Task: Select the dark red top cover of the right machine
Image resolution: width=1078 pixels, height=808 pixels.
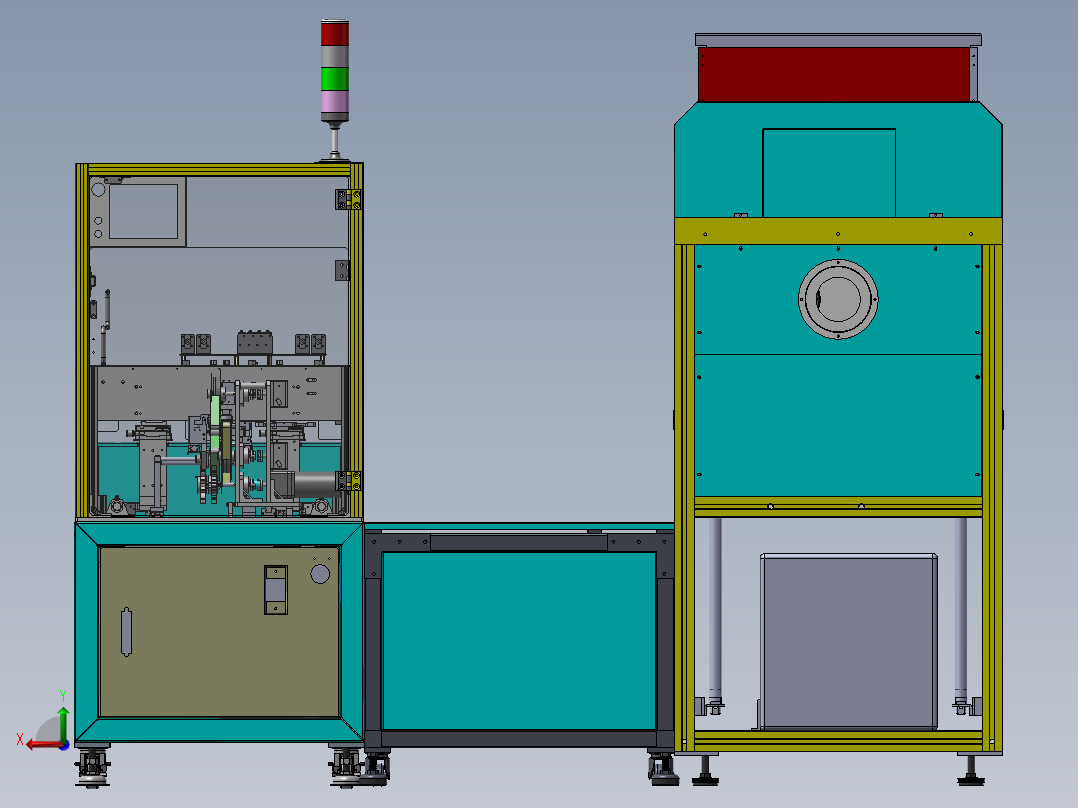Action: coord(834,75)
